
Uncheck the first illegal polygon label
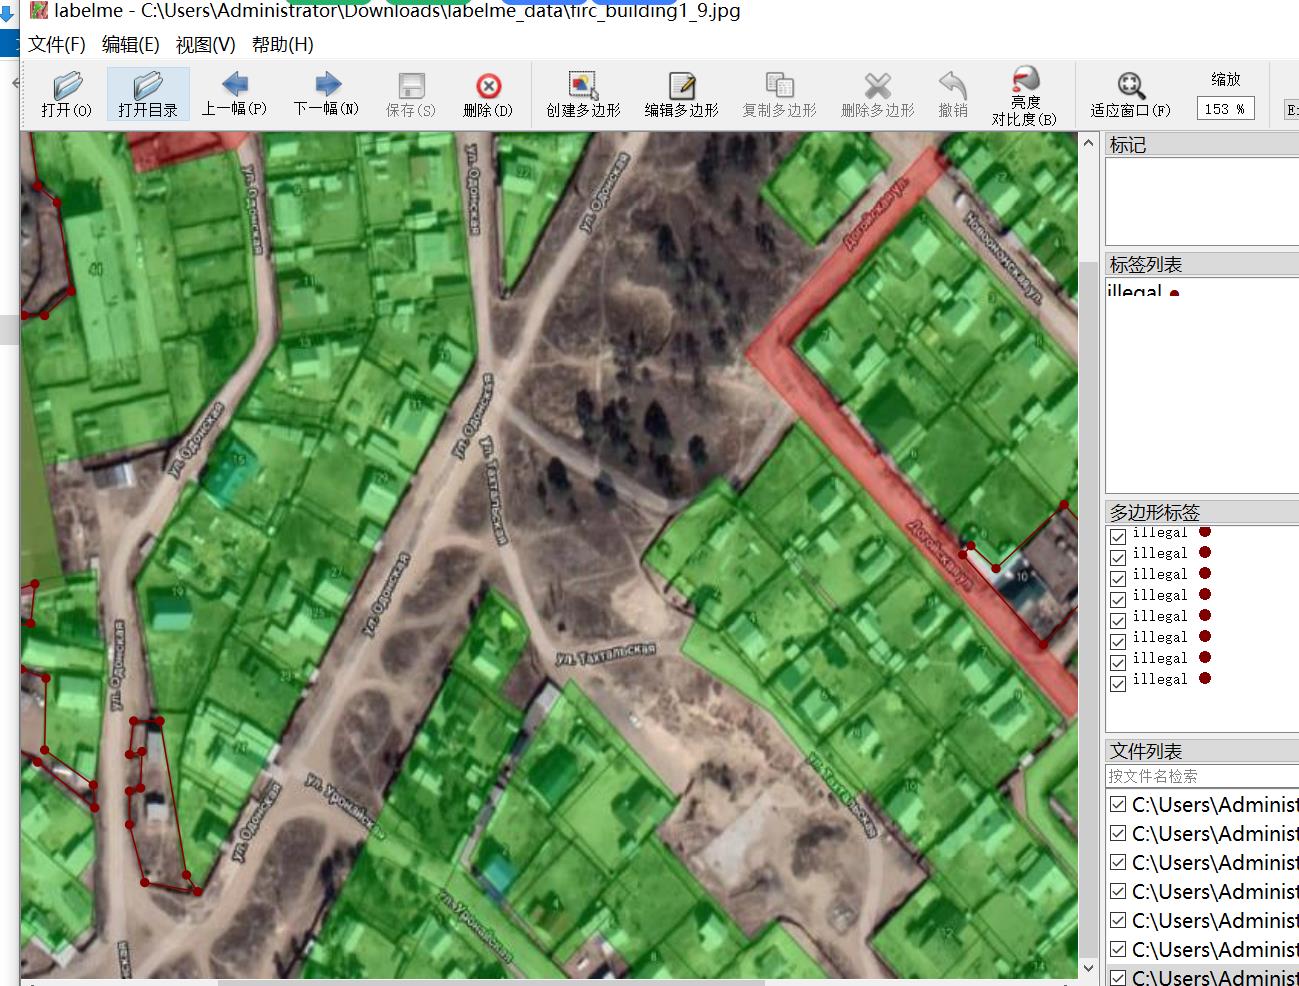point(1118,537)
